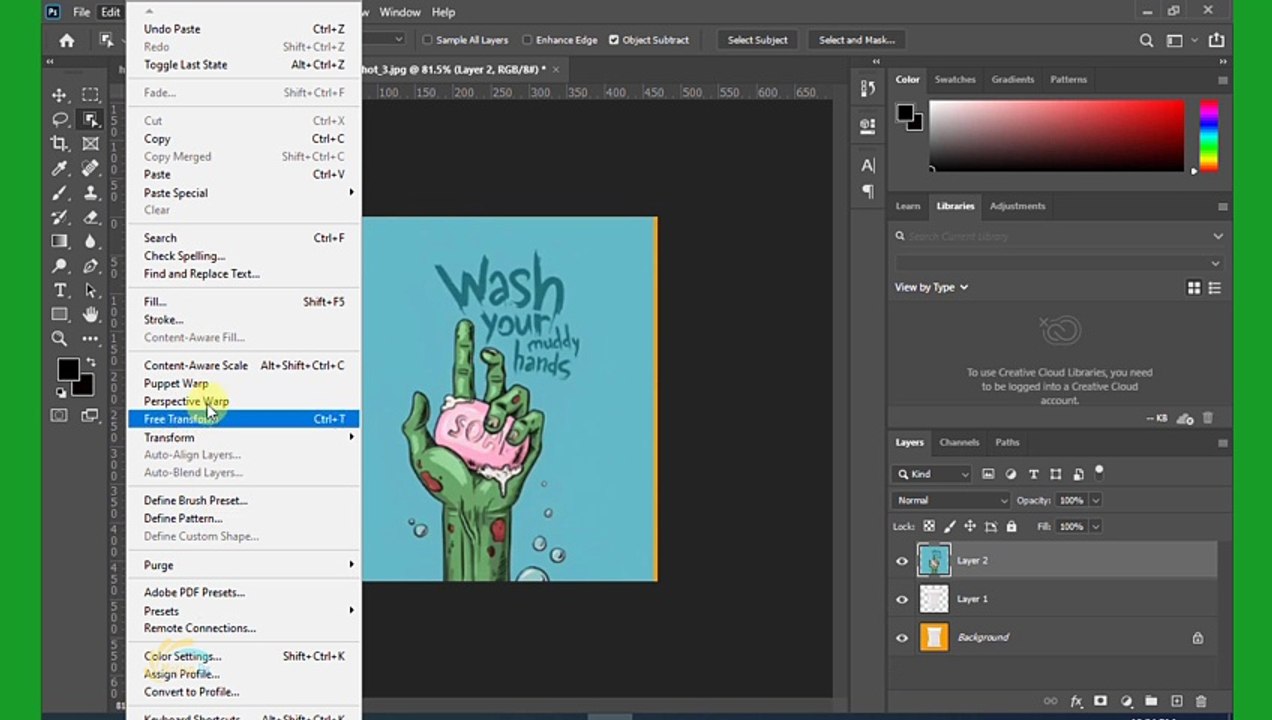
Task: Add layer style fx icon
Action: (1076, 702)
